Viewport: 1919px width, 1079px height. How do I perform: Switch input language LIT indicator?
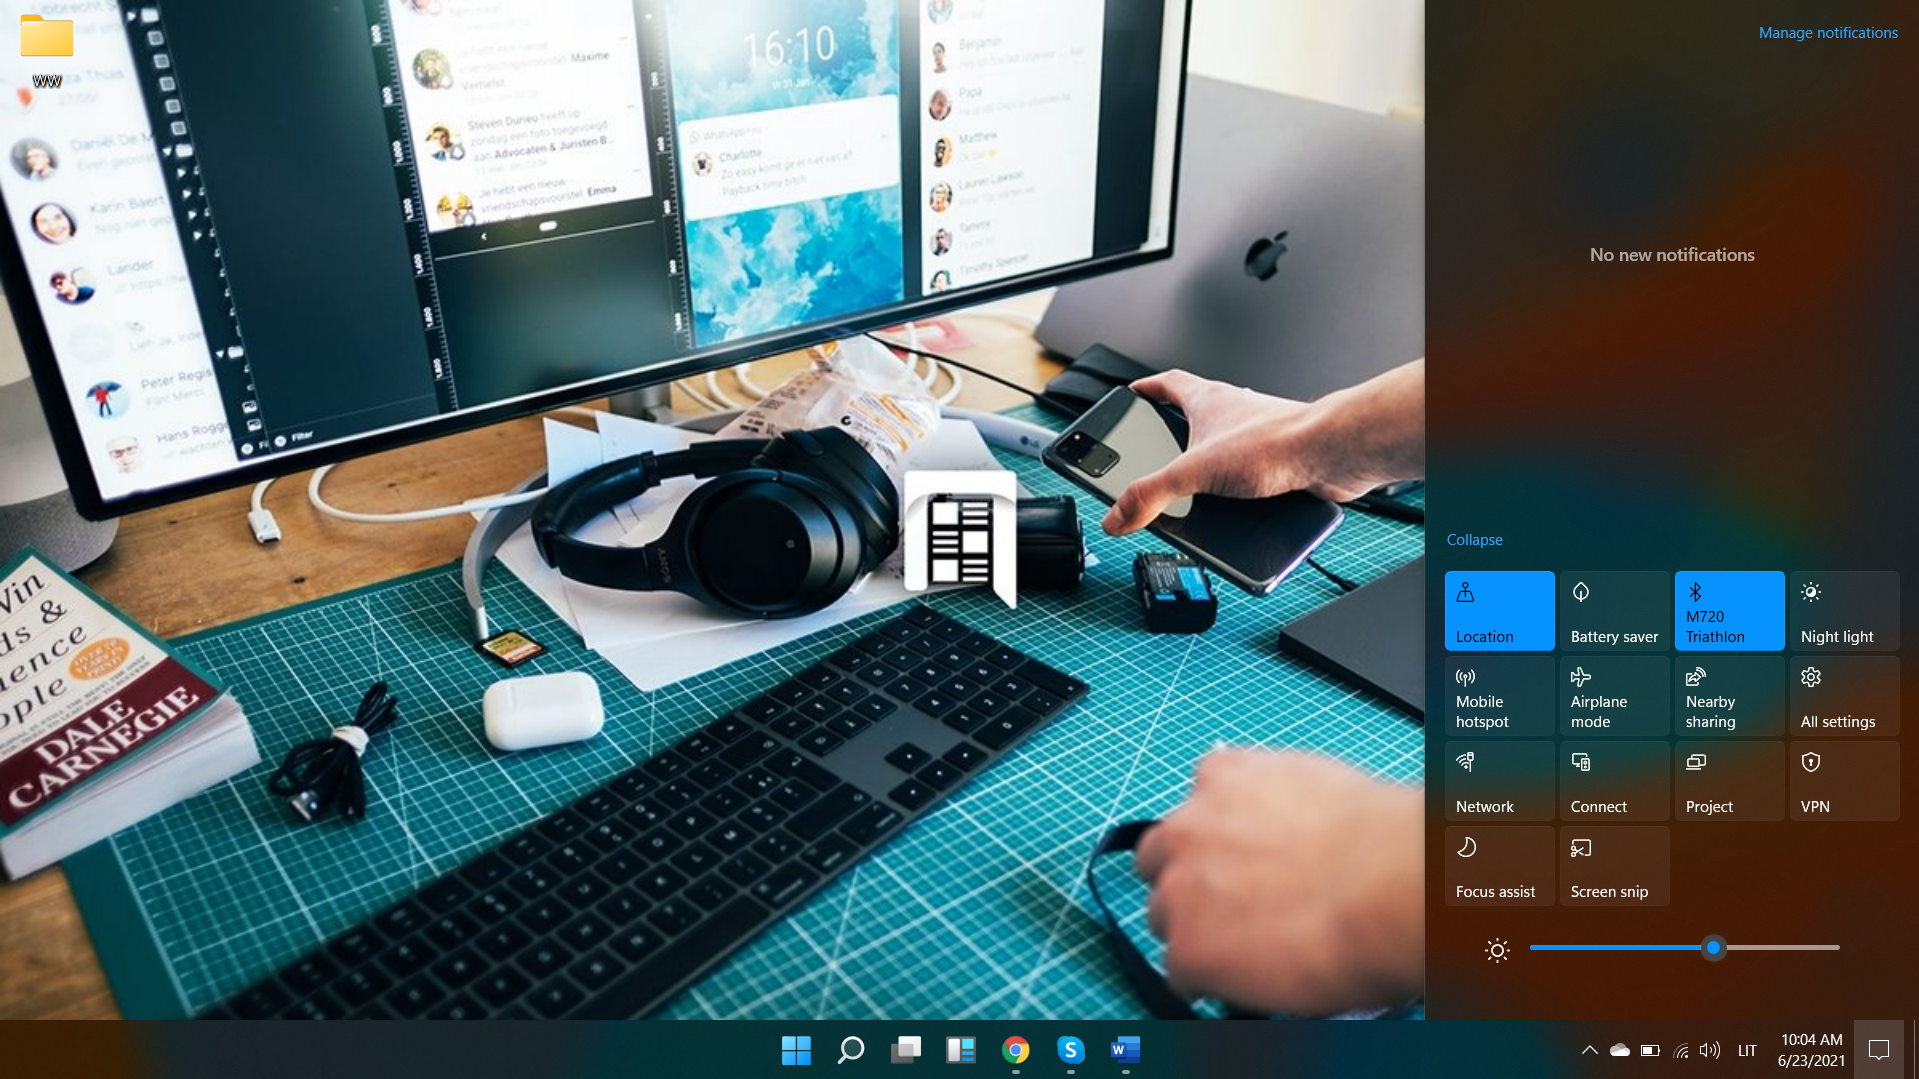click(x=1747, y=1050)
